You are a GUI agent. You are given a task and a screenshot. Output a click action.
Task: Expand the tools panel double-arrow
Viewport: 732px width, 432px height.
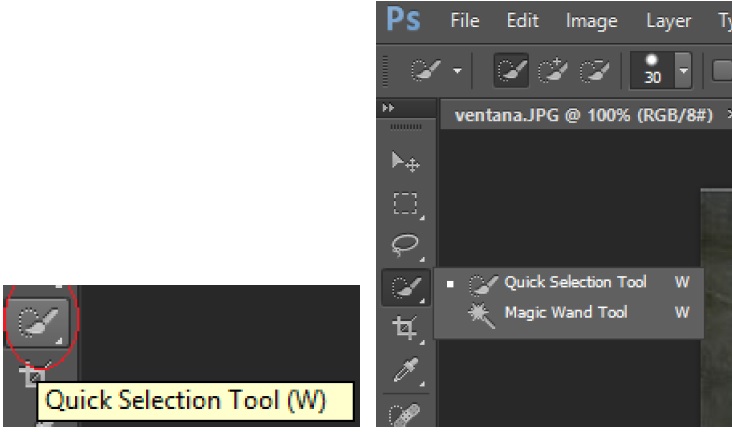[x=389, y=108]
